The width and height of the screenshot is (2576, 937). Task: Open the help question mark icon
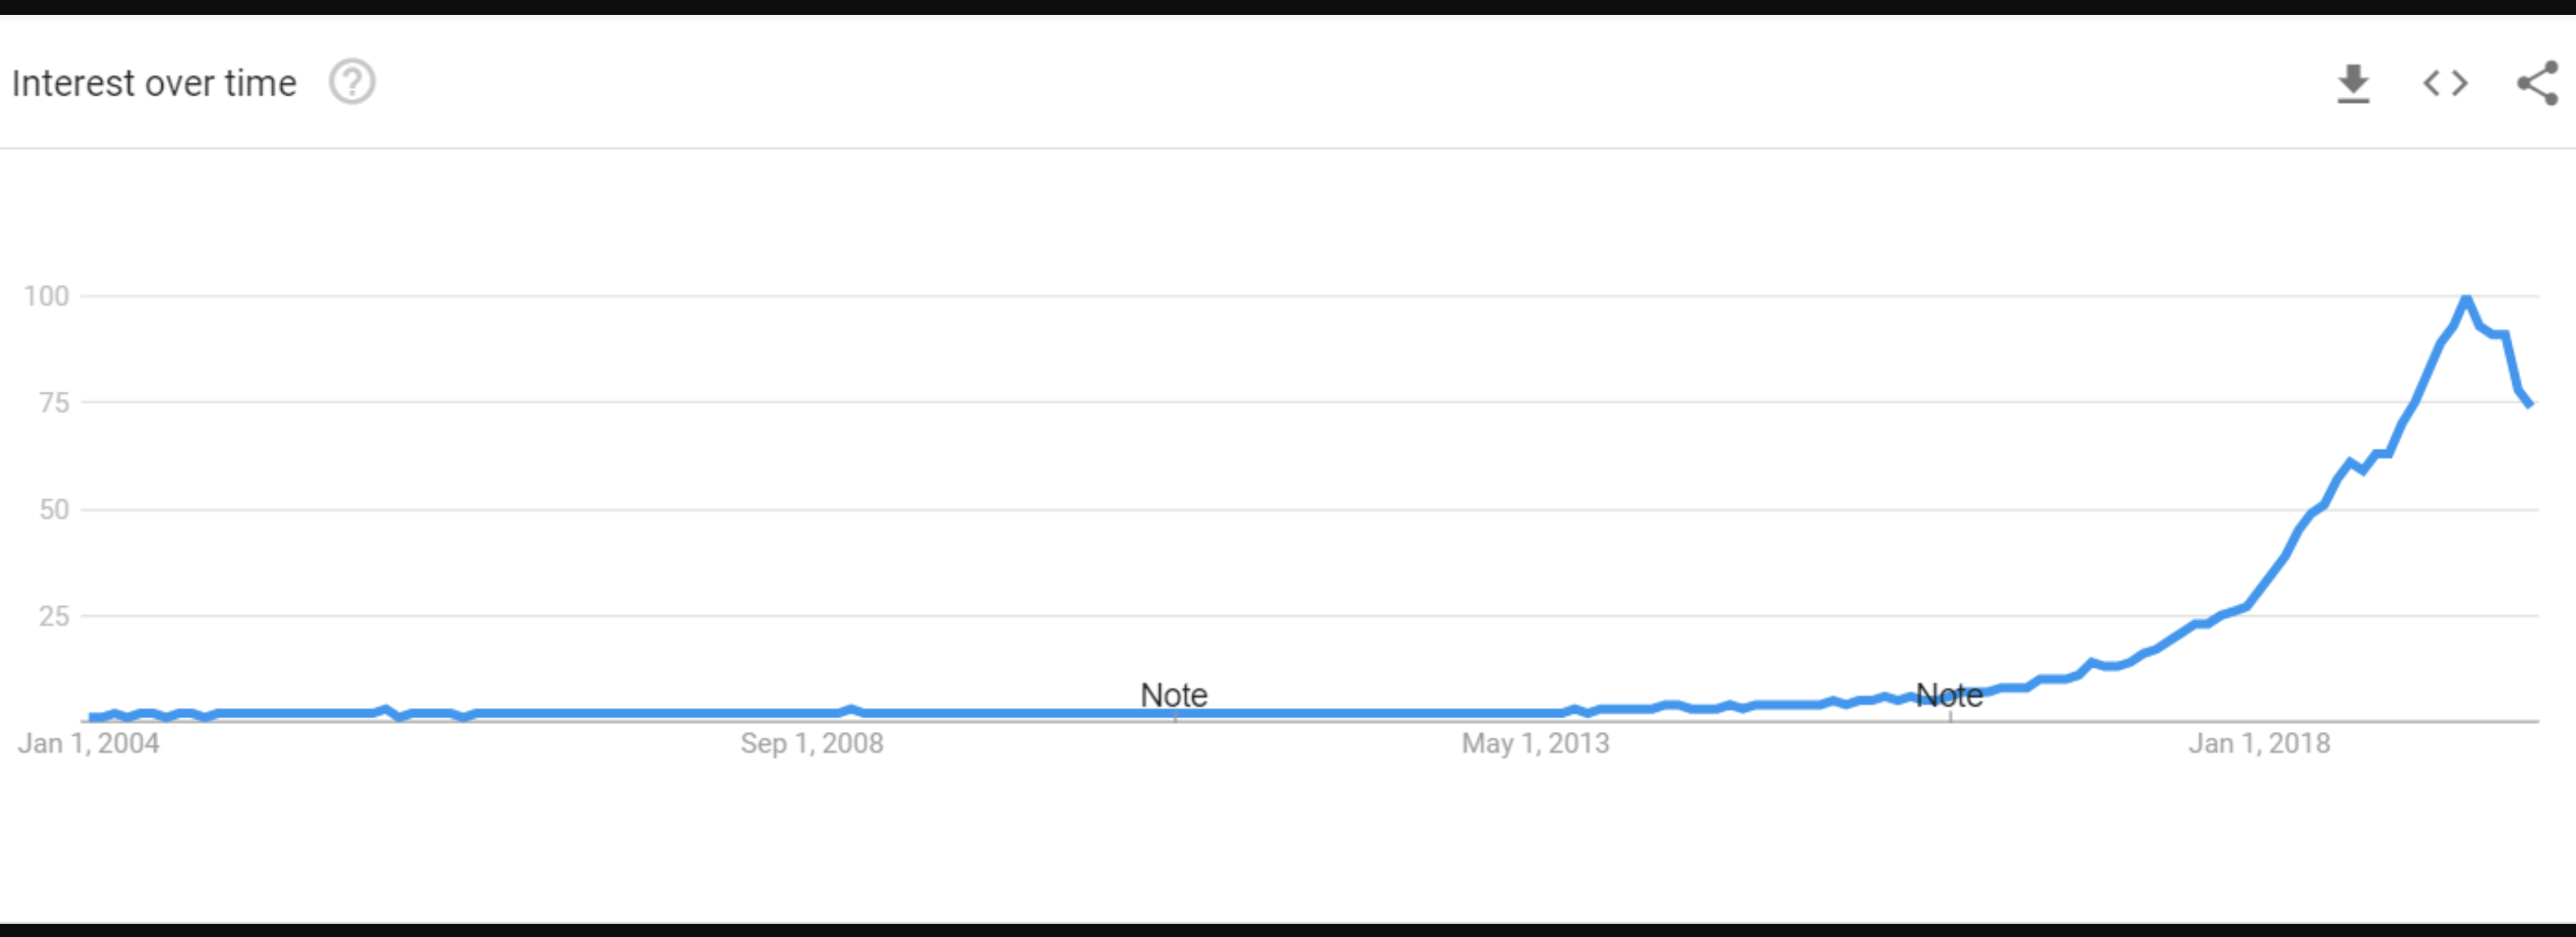[x=352, y=82]
